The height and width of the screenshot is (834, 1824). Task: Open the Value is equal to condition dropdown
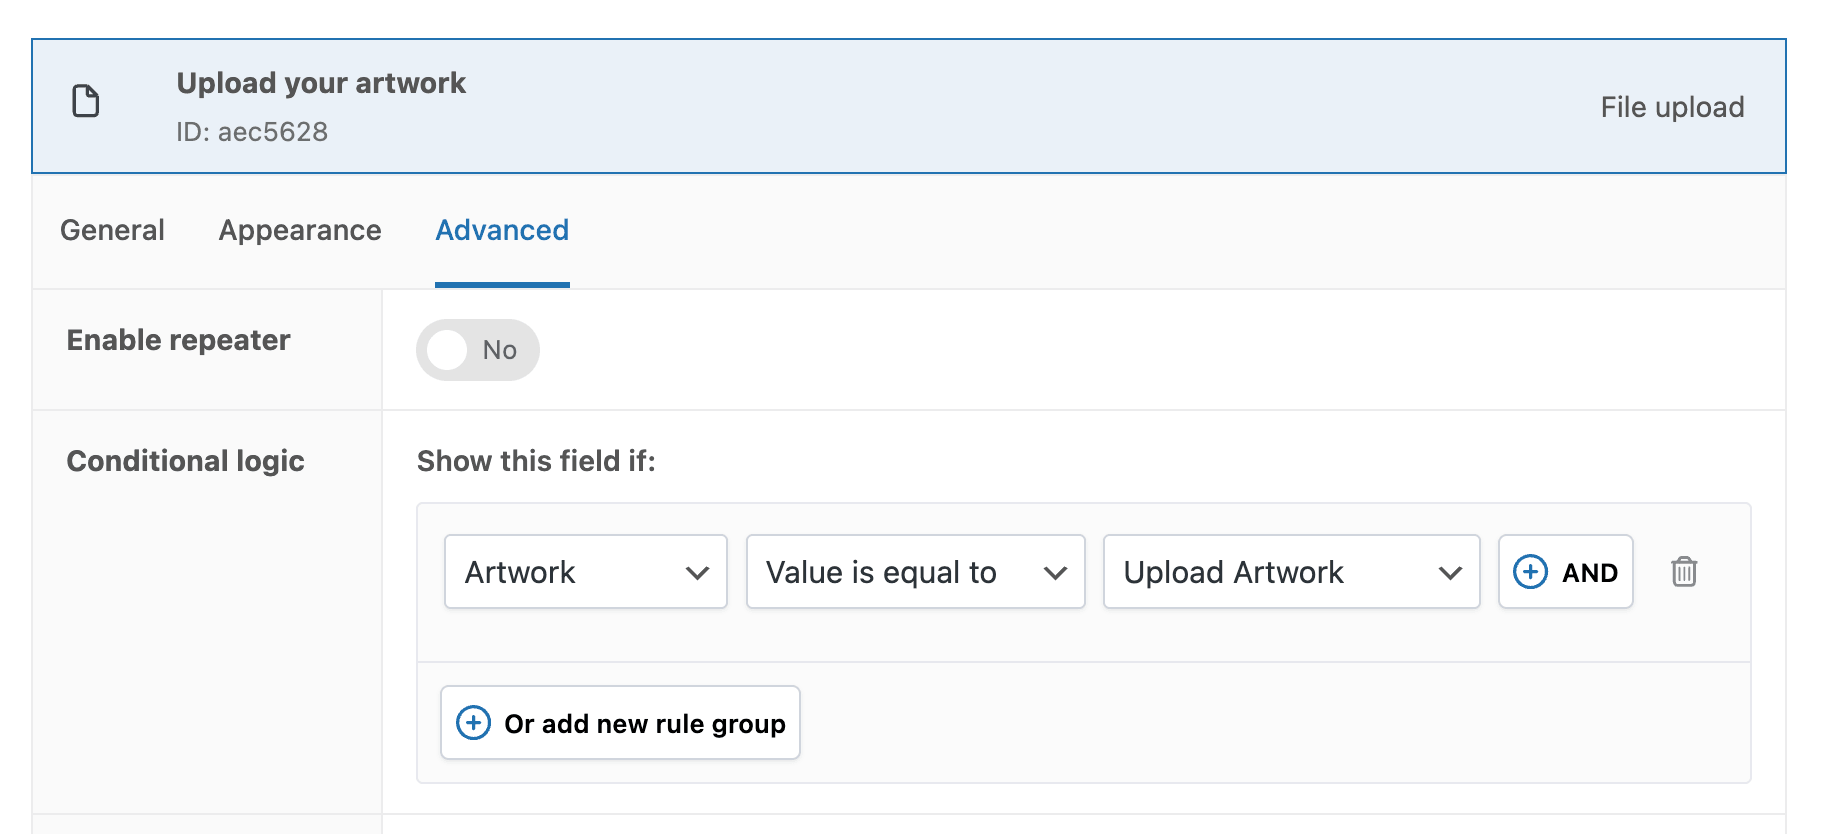click(x=914, y=572)
